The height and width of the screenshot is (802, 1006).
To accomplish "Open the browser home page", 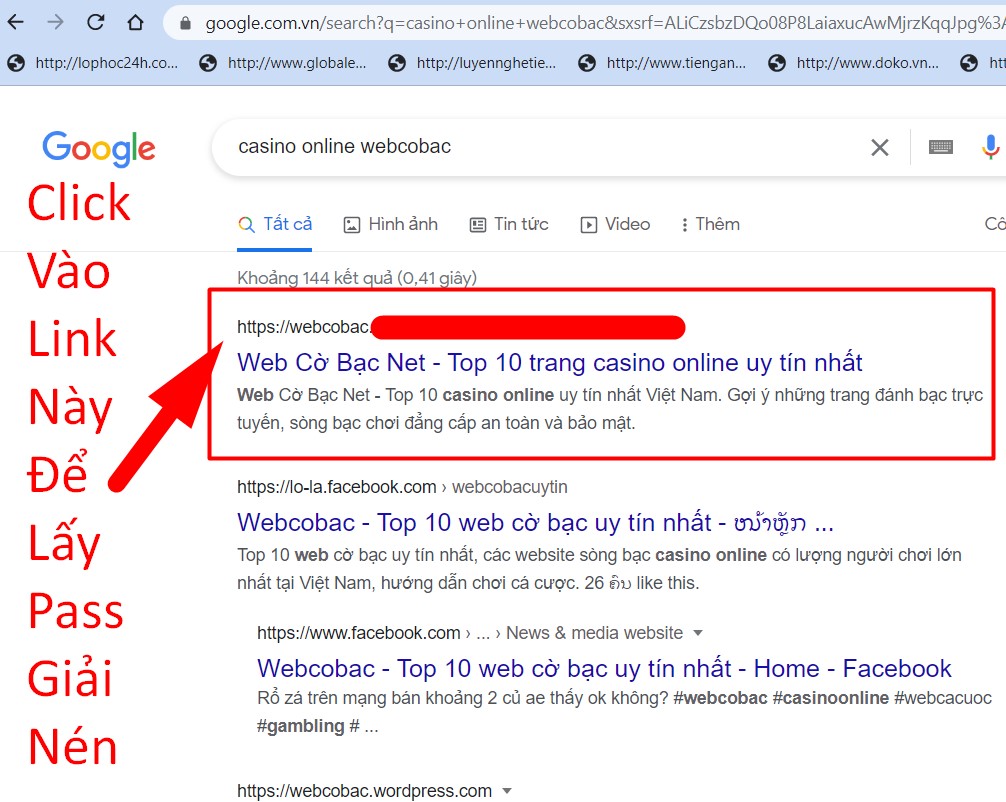I will (x=135, y=23).
